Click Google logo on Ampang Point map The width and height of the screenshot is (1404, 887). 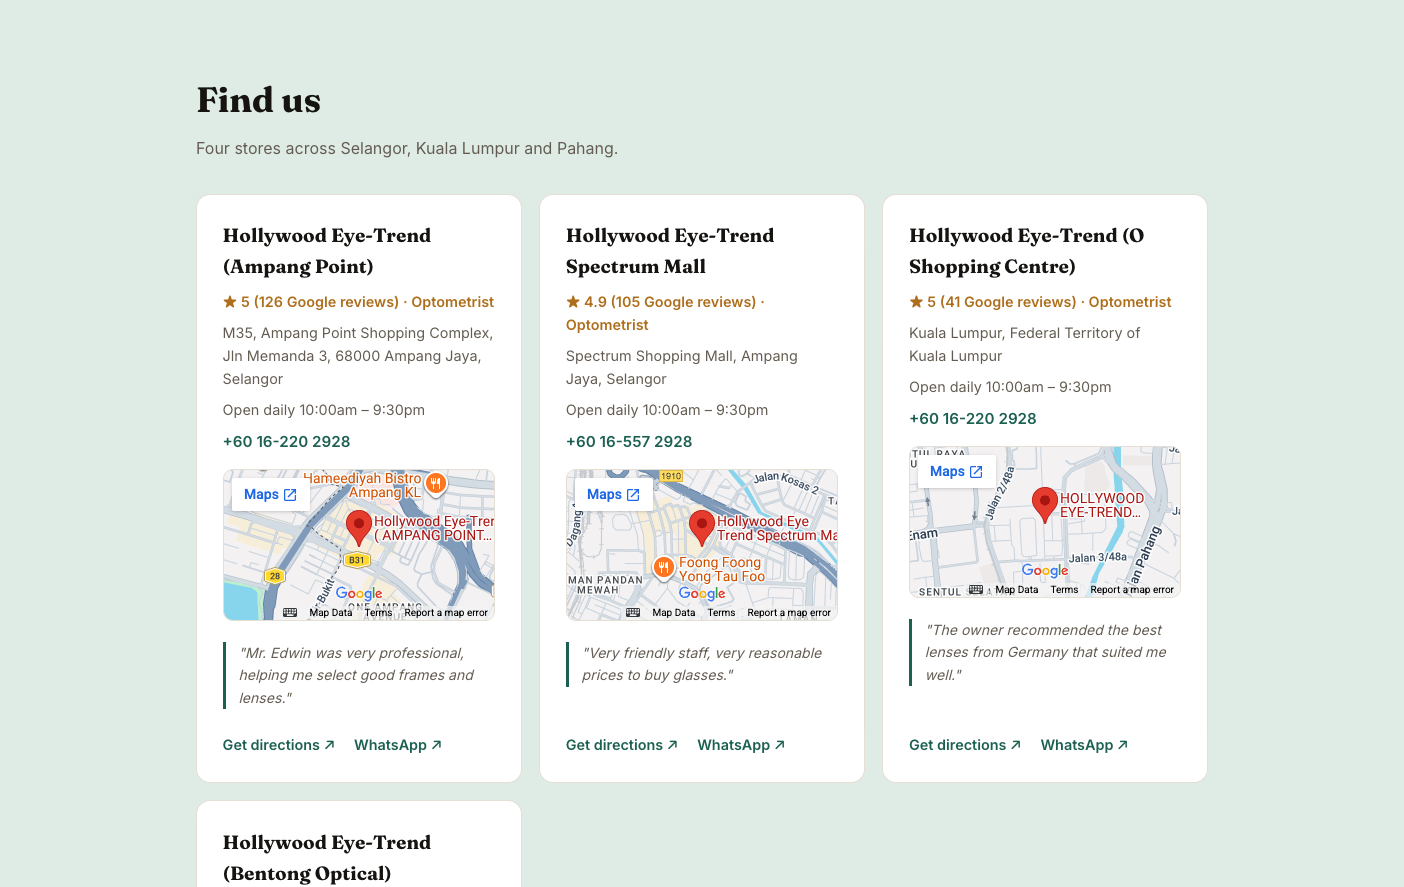pyautogui.click(x=359, y=593)
